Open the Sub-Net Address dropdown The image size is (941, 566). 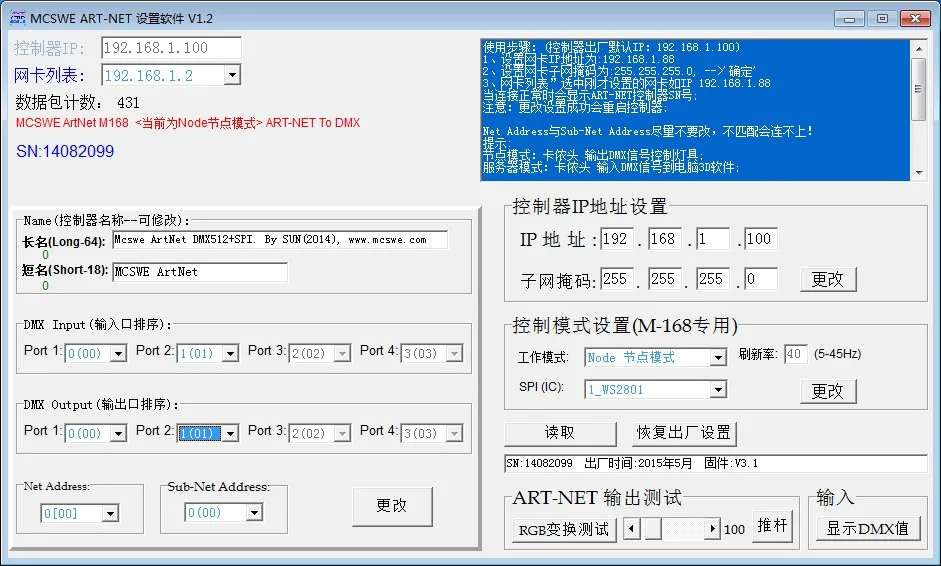[x=254, y=513]
